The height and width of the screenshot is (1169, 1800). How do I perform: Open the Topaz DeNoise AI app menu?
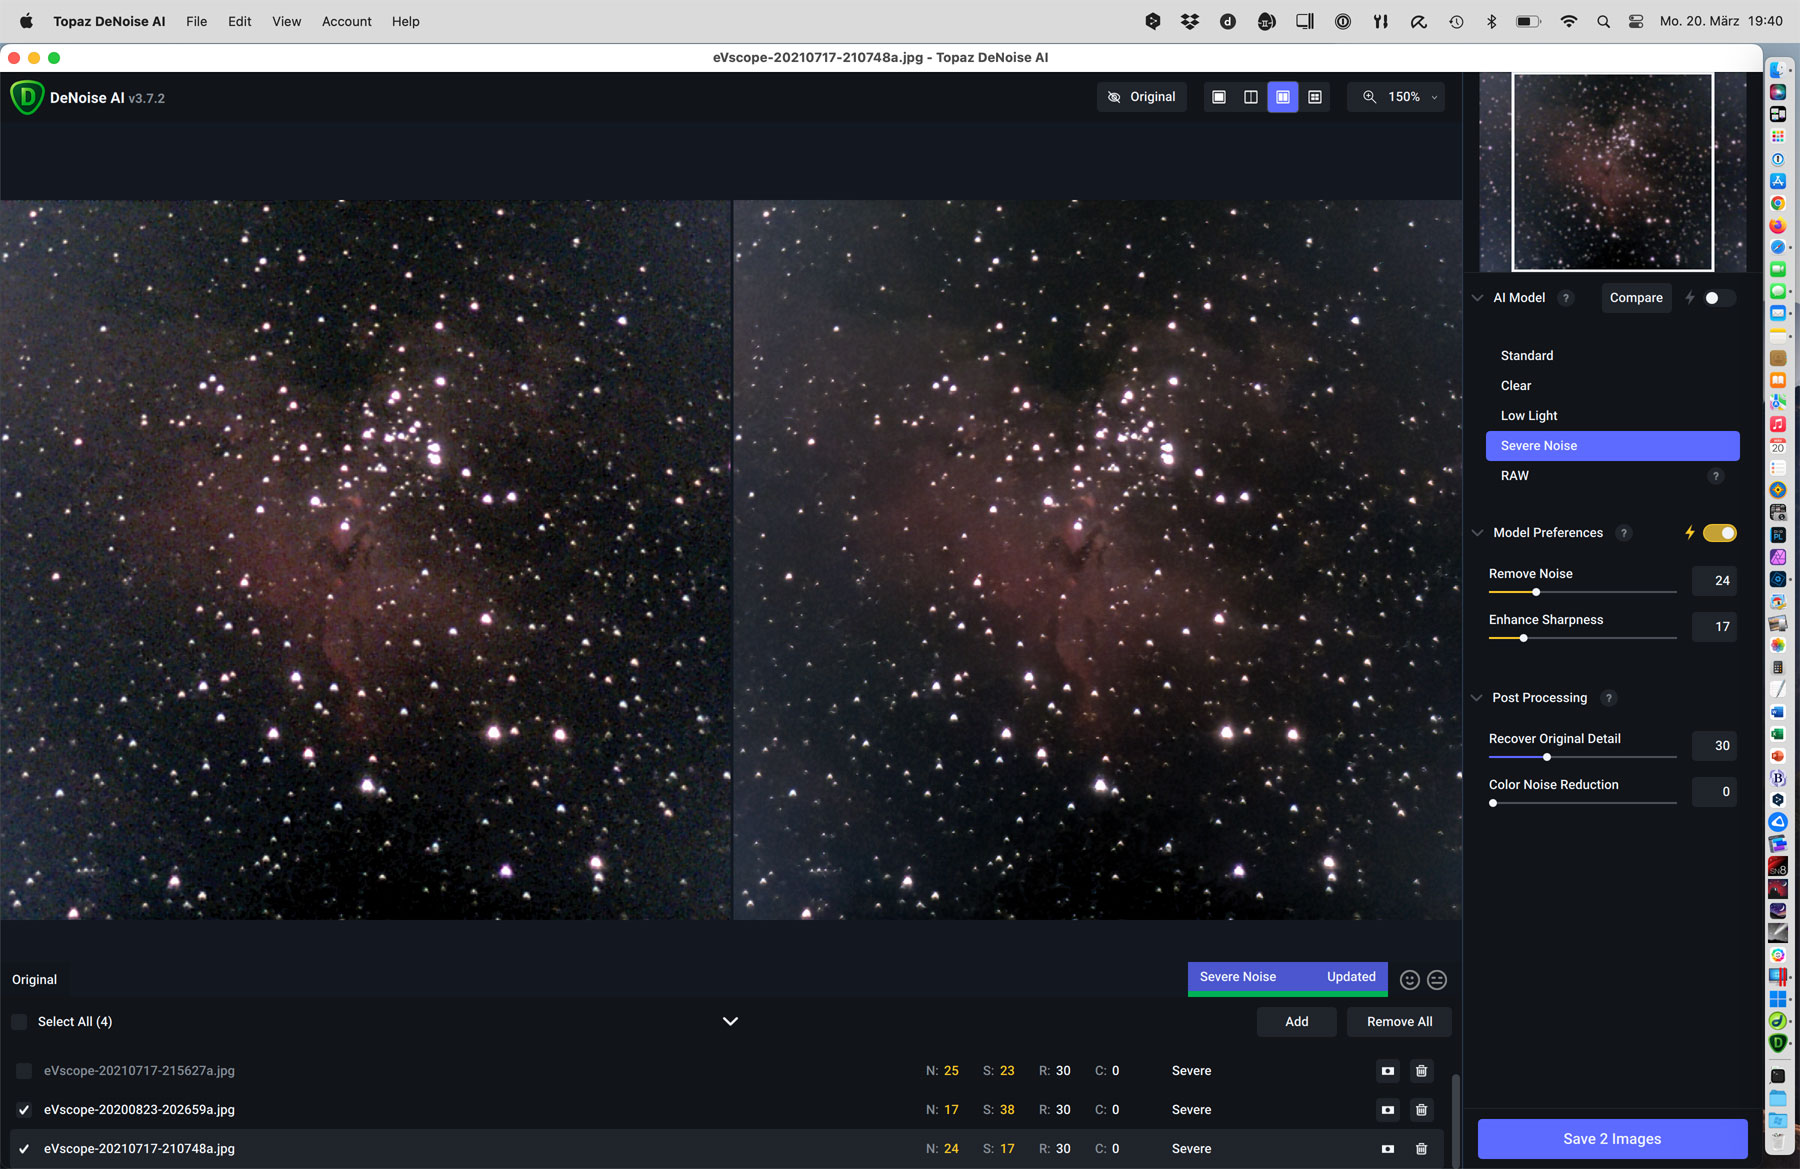[x=109, y=21]
